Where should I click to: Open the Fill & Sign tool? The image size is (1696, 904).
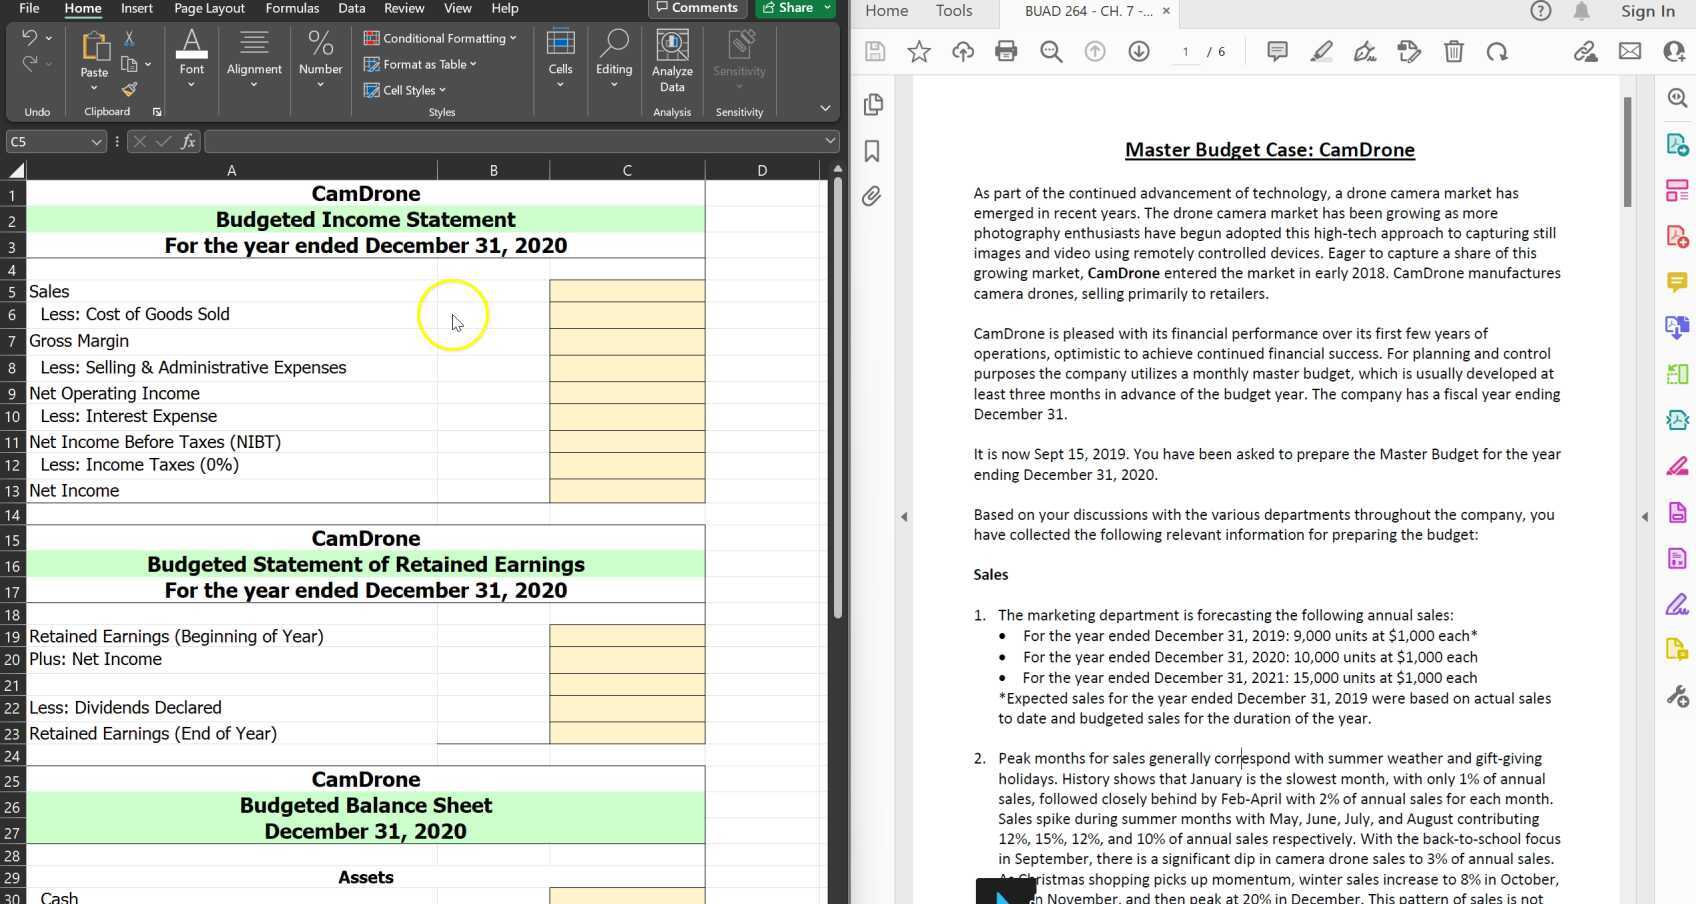pos(1365,51)
